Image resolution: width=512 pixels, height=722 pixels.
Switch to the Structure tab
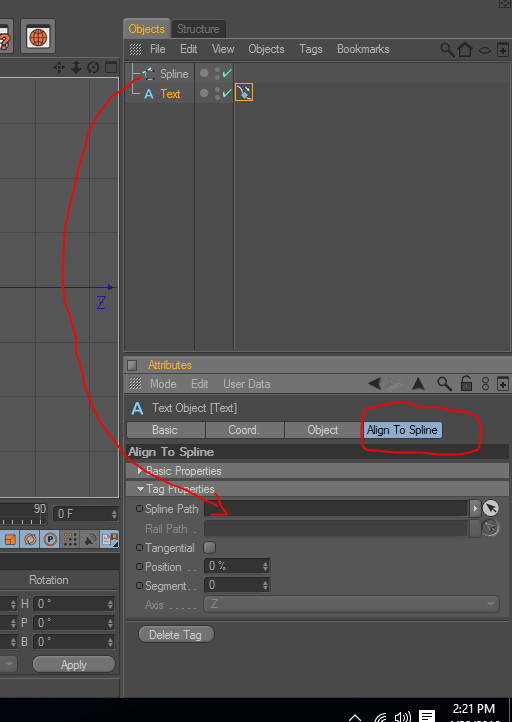pyautogui.click(x=198, y=29)
